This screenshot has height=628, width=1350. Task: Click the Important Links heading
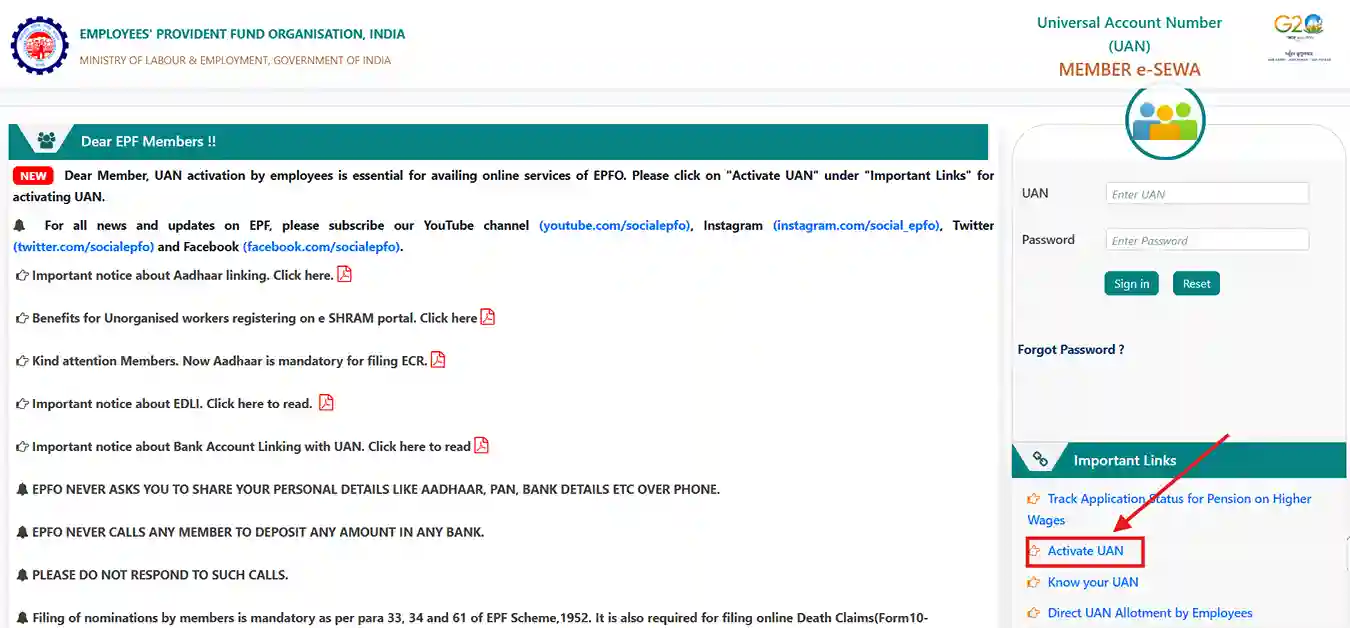pos(1125,461)
